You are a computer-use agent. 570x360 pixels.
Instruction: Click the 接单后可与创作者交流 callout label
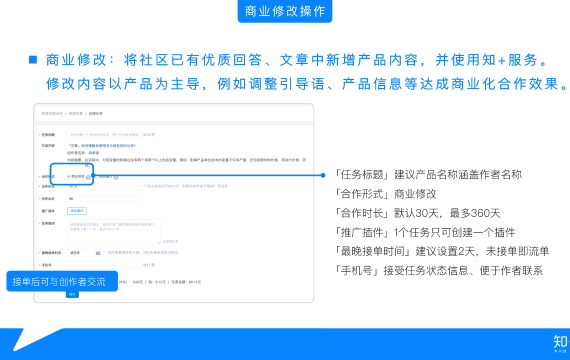[62, 281]
